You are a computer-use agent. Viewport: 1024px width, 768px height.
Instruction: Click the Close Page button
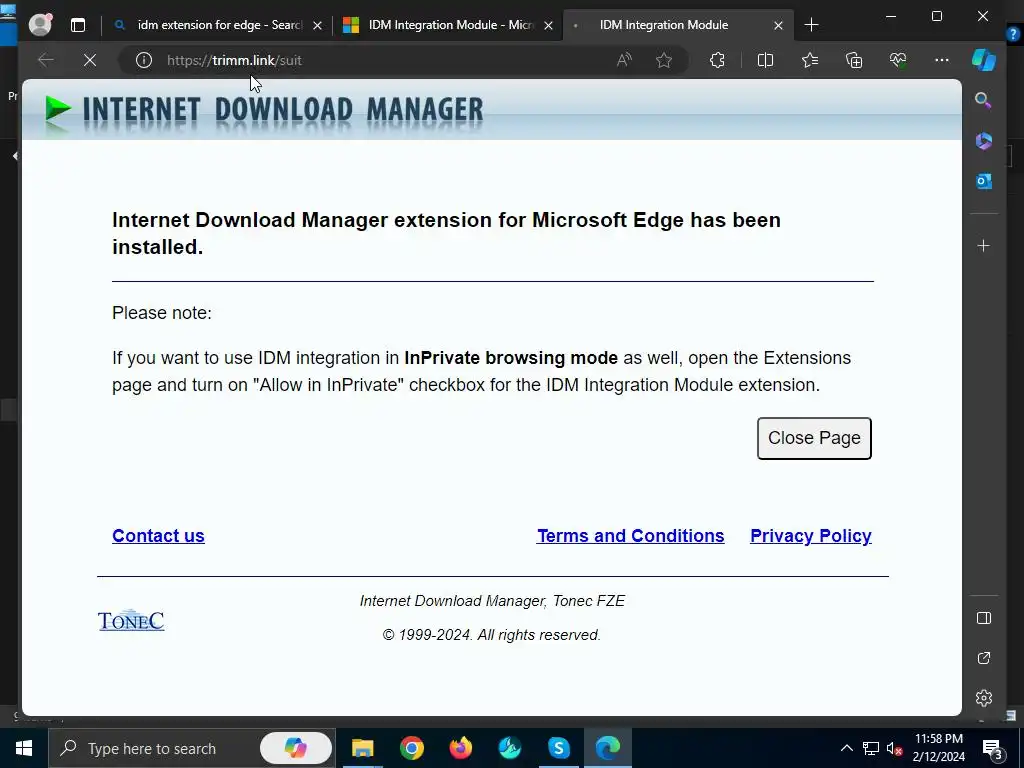pos(814,438)
